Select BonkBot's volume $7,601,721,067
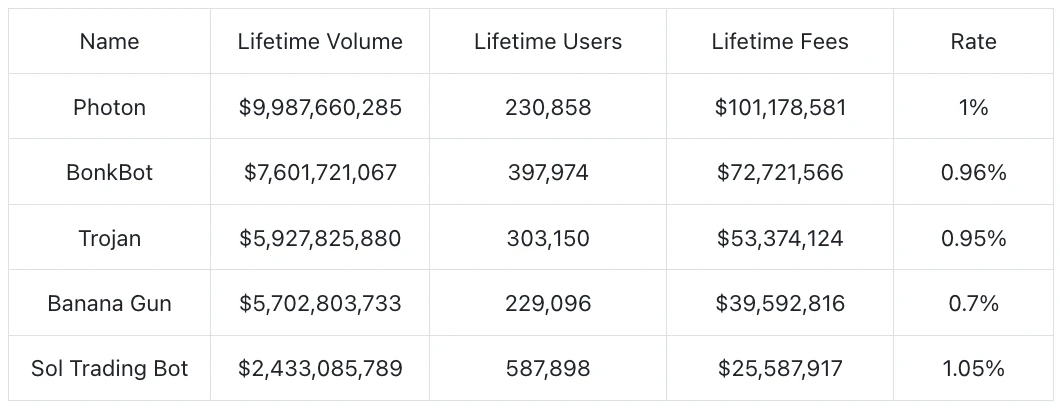 (320, 173)
